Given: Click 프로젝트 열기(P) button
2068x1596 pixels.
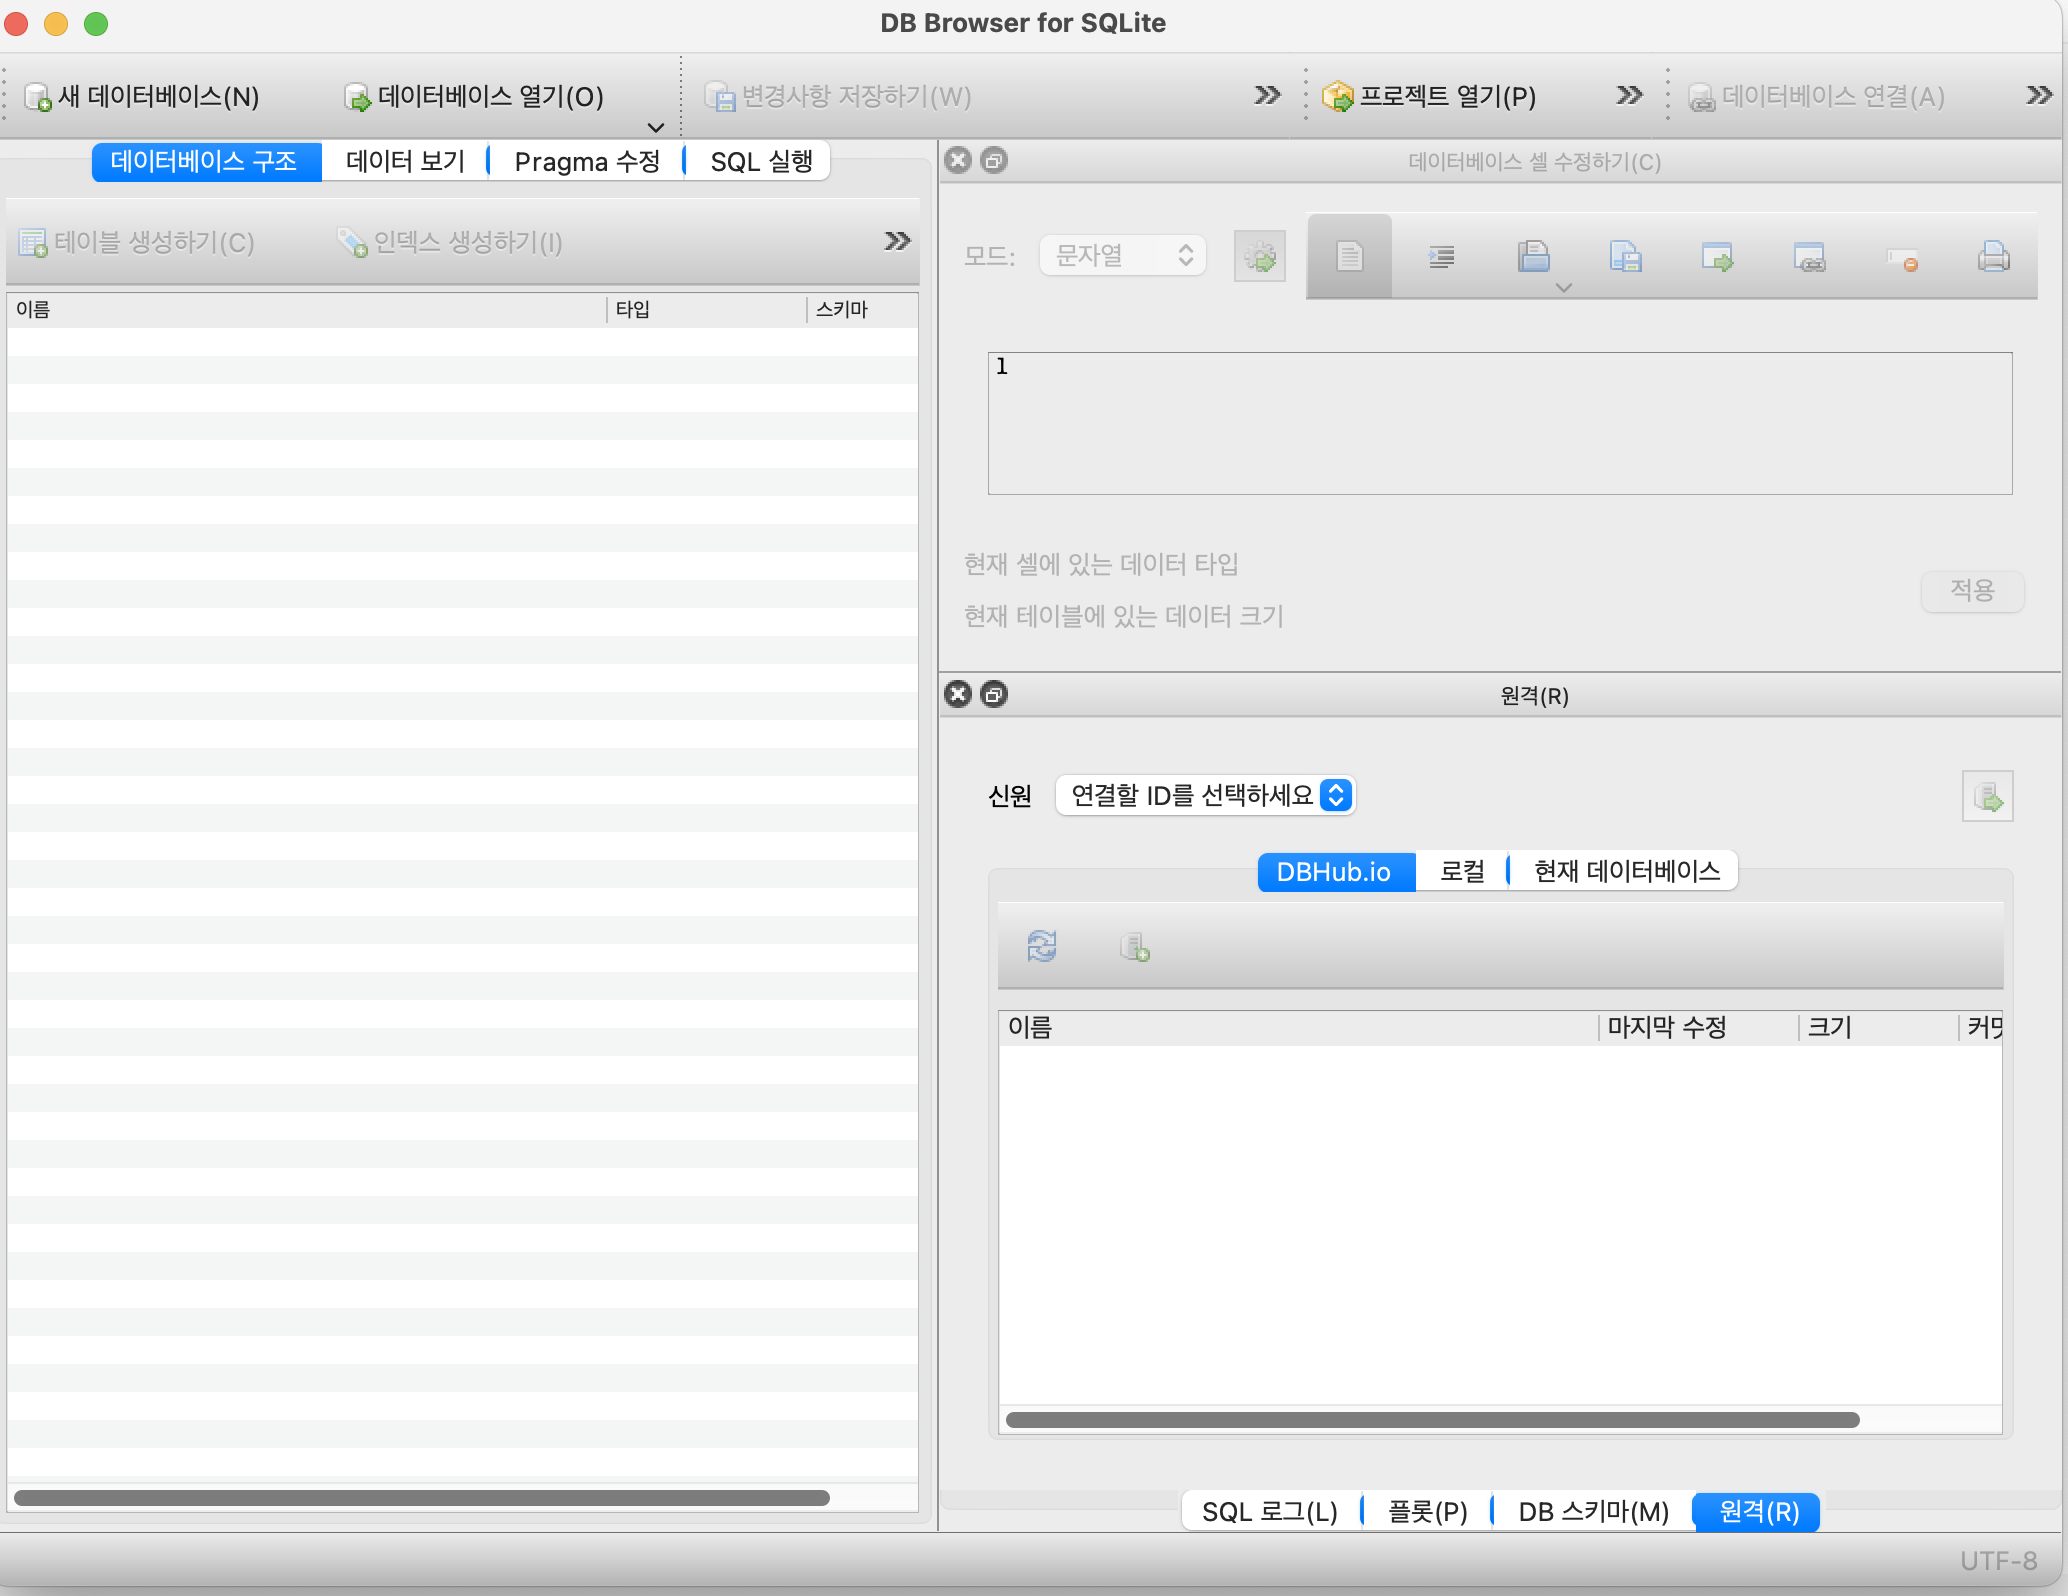Looking at the screenshot, I should point(1430,96).
